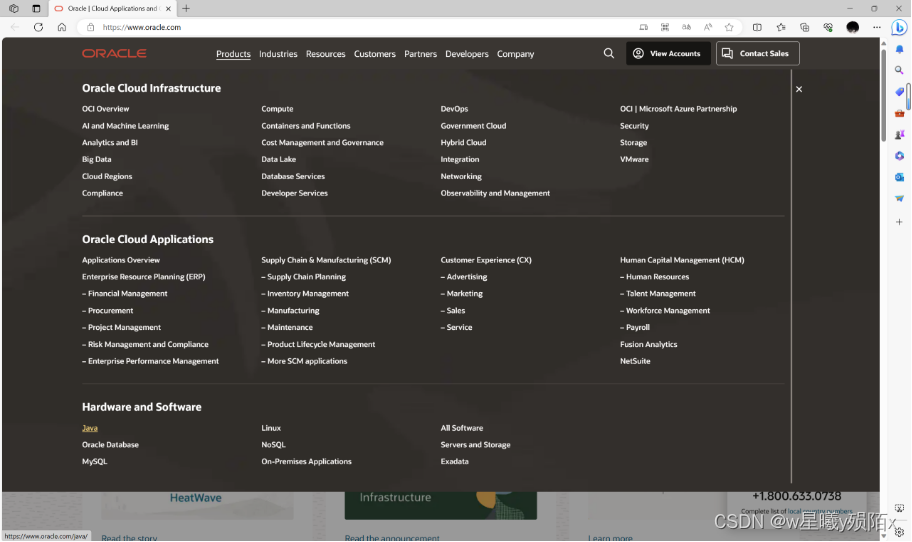912x542 pixels.
Task: Open Servers and Storage link
Action: click(x=475, y=444)
